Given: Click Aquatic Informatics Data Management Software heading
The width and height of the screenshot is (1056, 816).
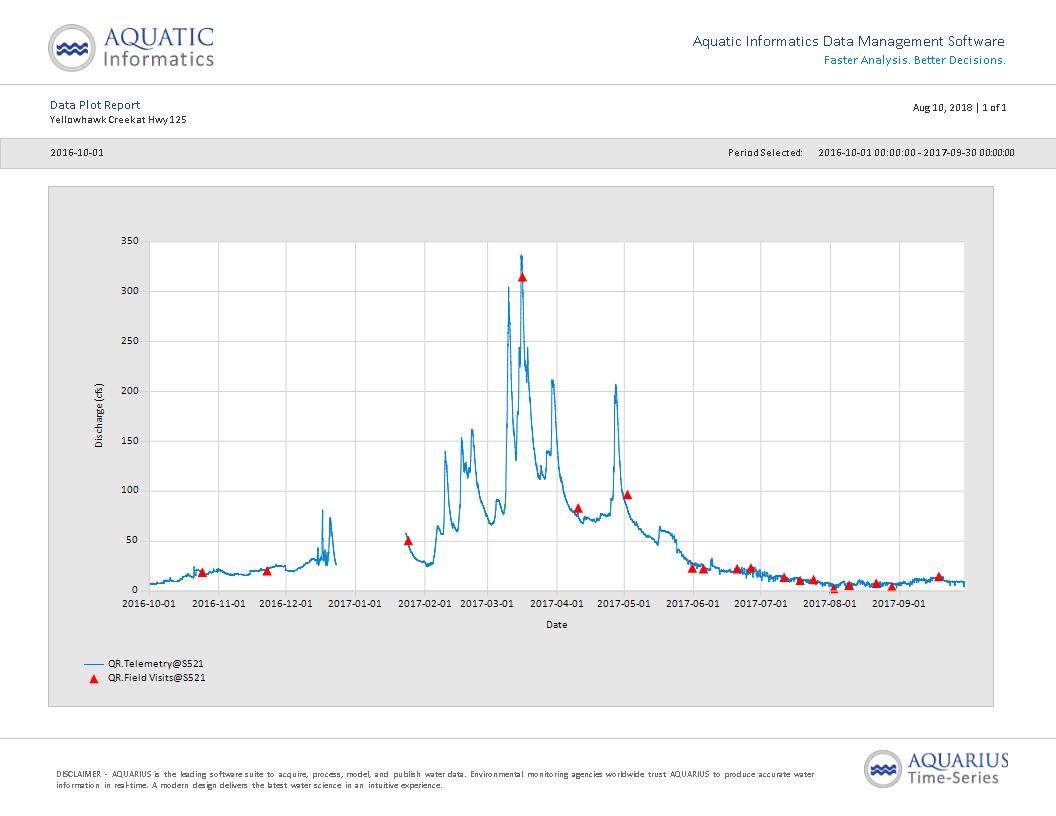Looking at the screenshot, I should pyautogui.click(x=849, y=42).
